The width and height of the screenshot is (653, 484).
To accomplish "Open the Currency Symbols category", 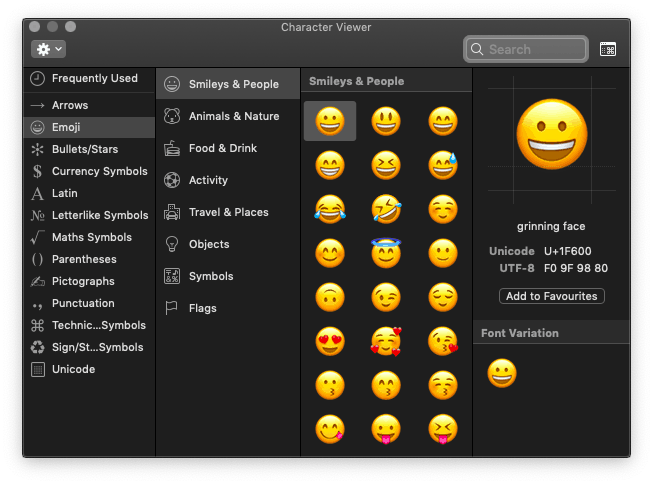I will [x=89, y=171].
